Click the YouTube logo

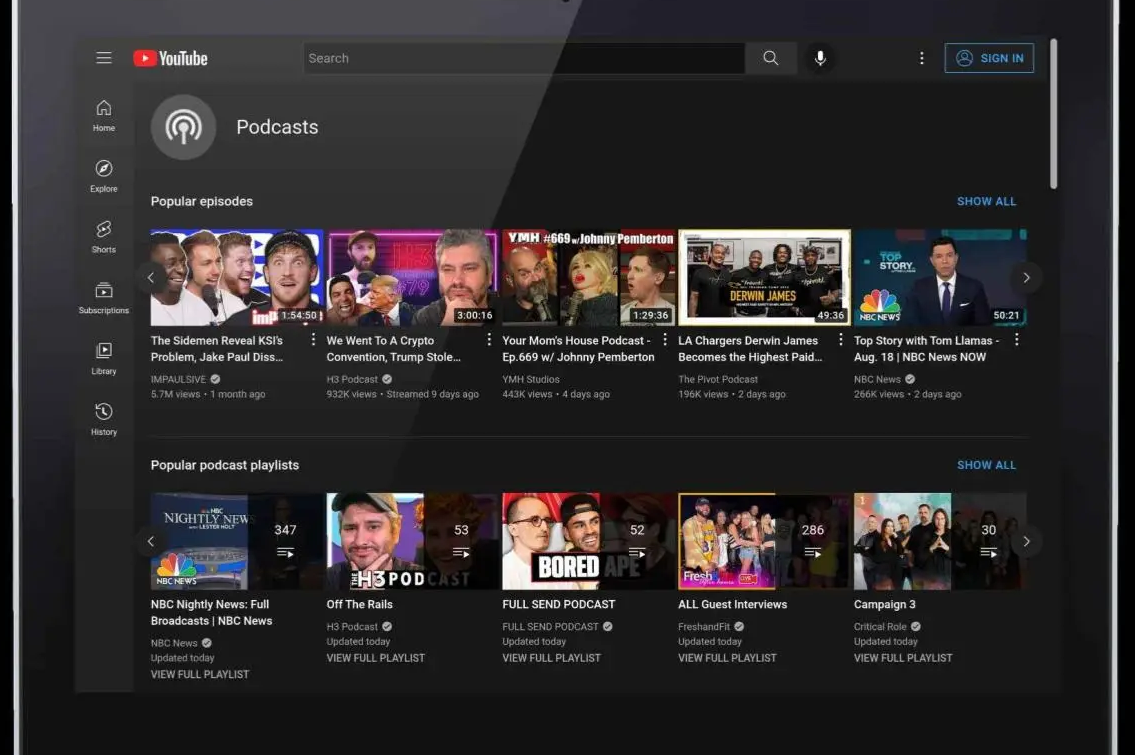pyautogui.click(x=171, y=58)
